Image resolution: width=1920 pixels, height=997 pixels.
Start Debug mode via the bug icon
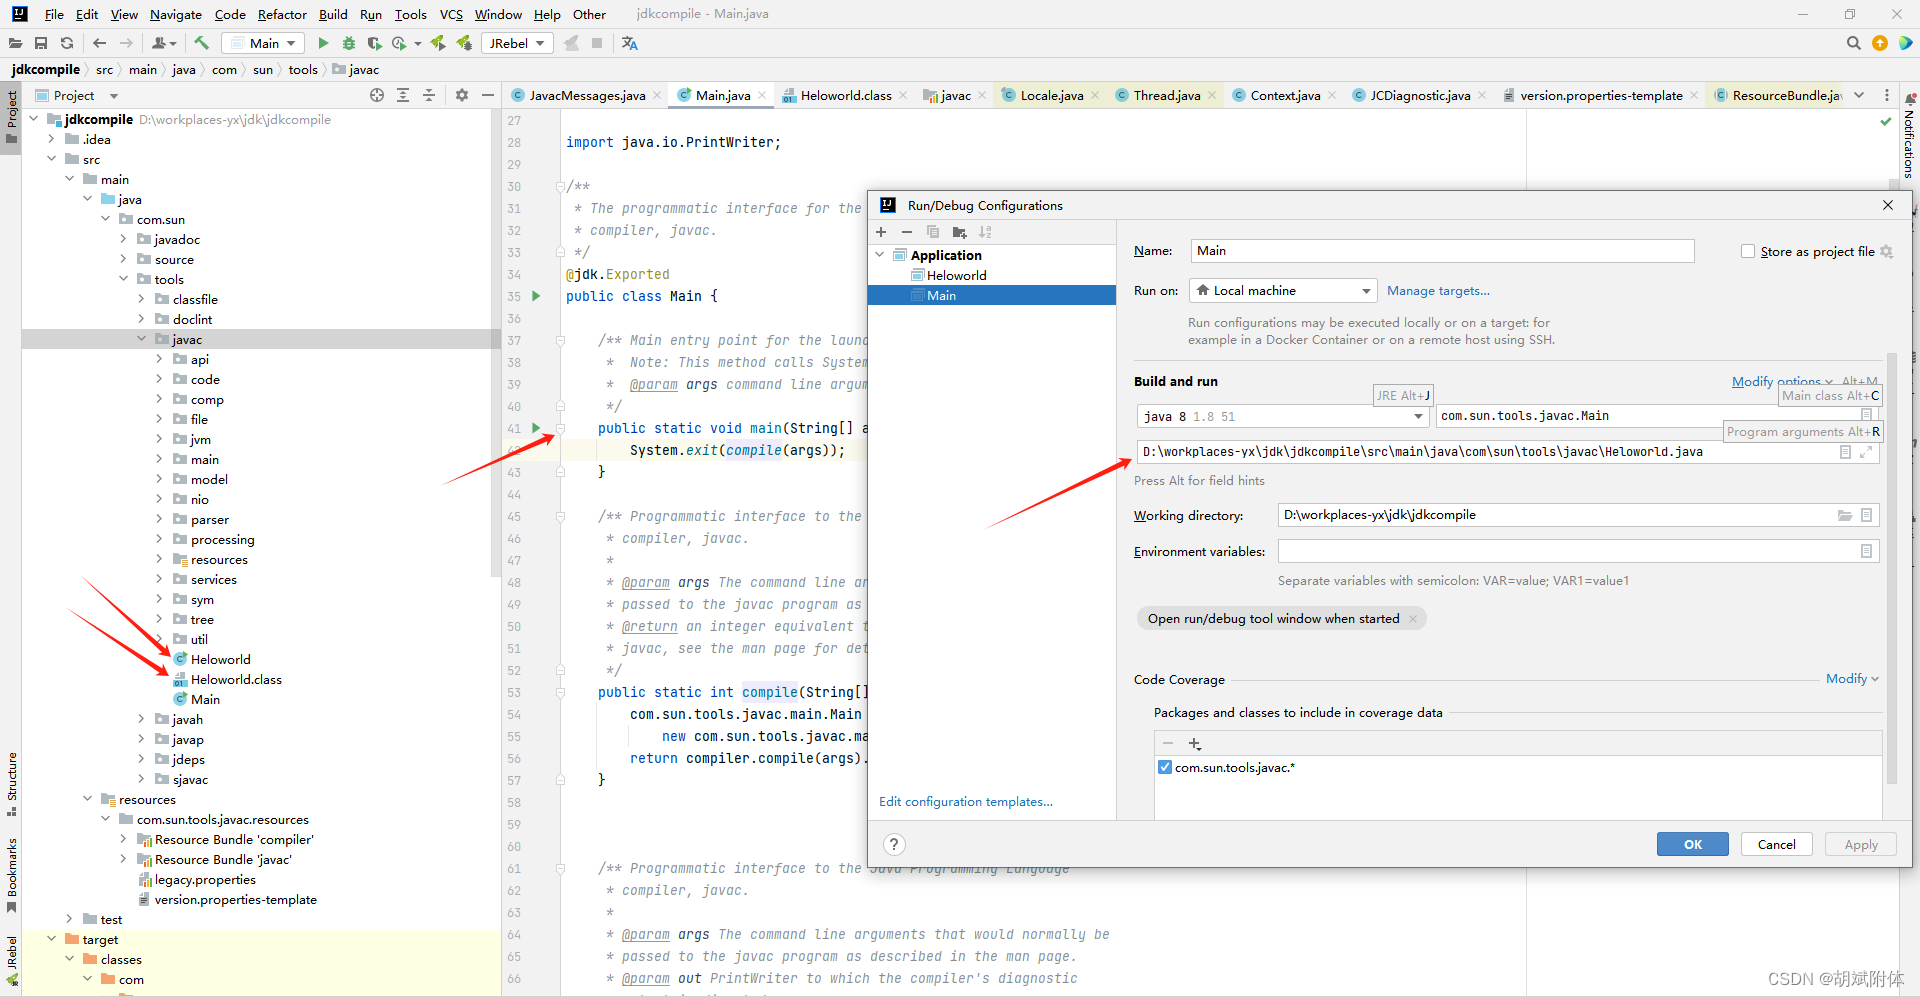click(349, 43)
